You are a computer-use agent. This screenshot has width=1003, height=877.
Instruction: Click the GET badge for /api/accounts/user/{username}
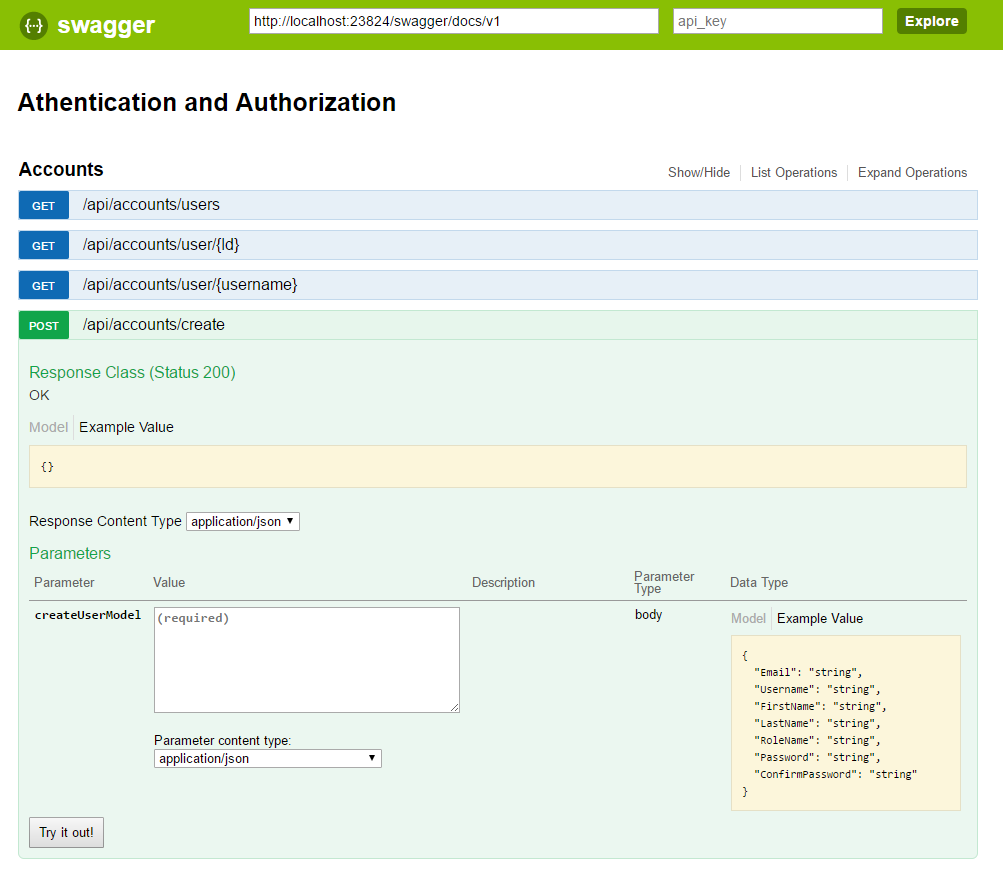43,284
